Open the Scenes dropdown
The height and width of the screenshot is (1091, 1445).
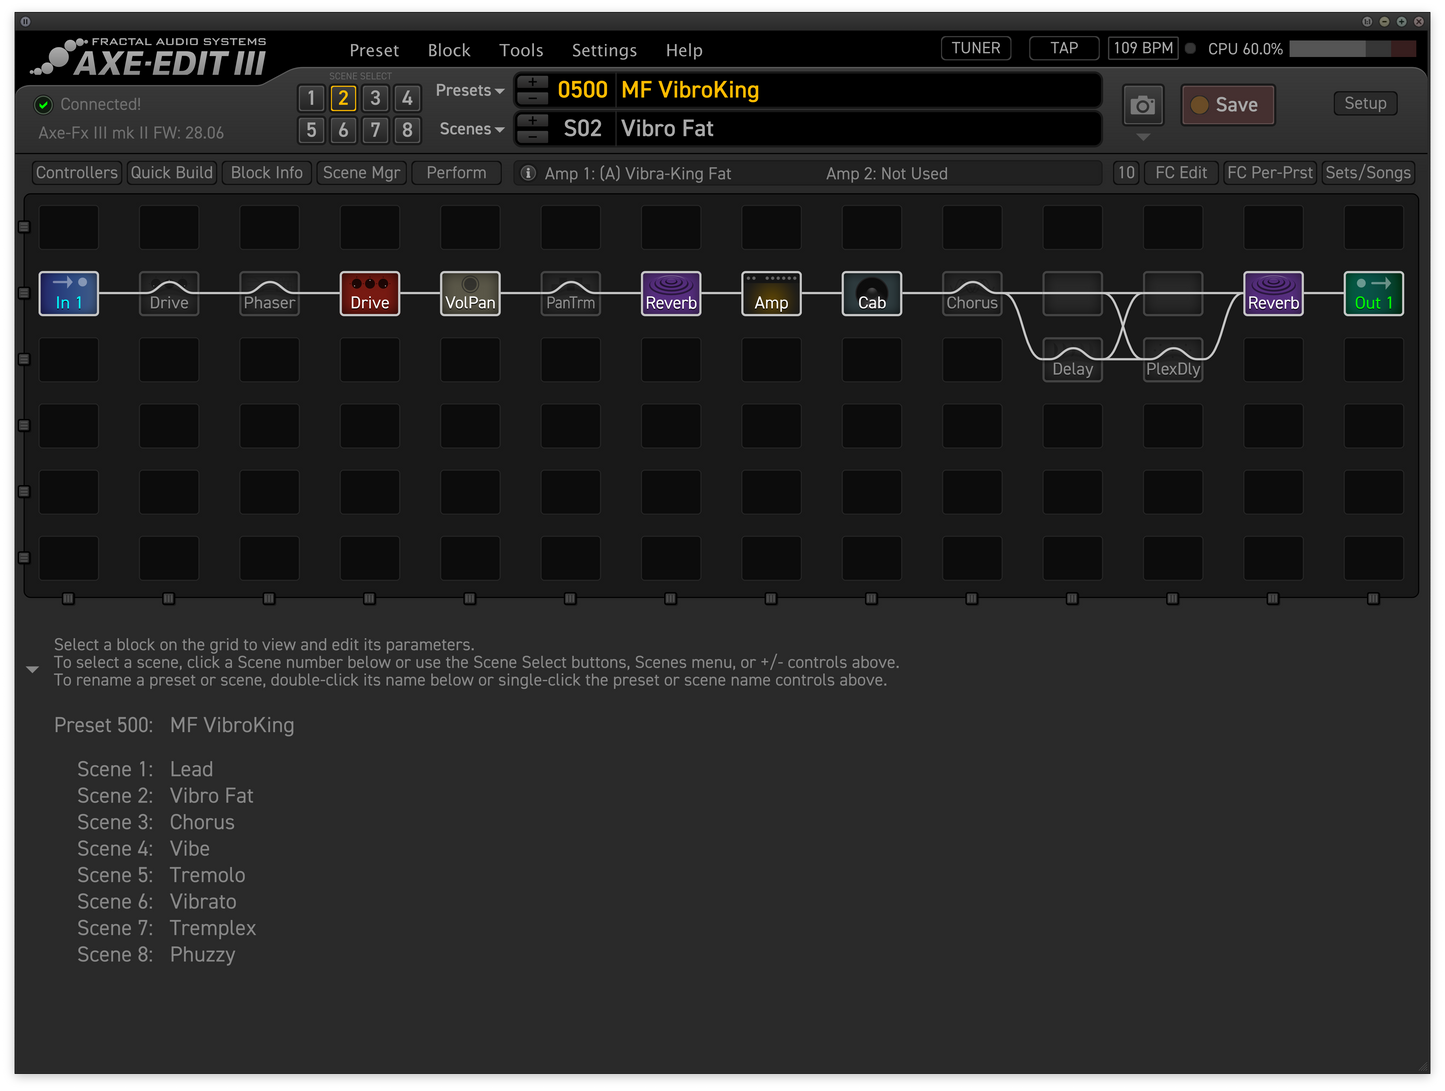[x=471, y=128]
